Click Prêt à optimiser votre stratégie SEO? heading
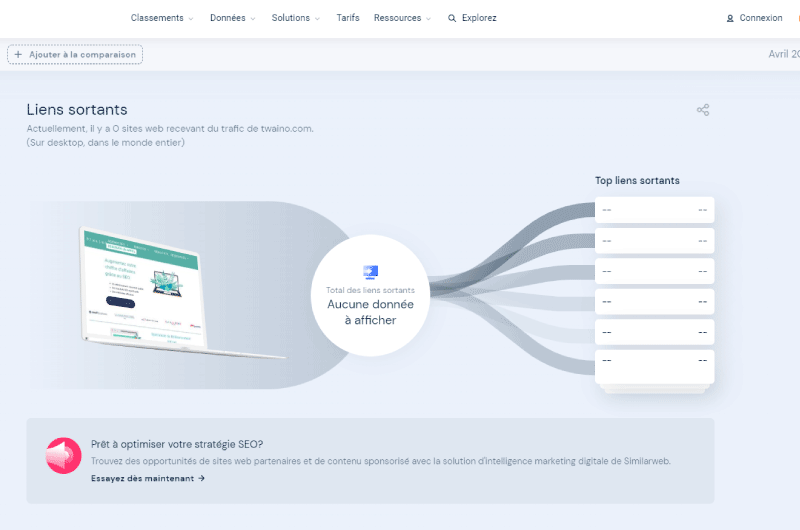 pyautogui.click(x=177, y=444)
